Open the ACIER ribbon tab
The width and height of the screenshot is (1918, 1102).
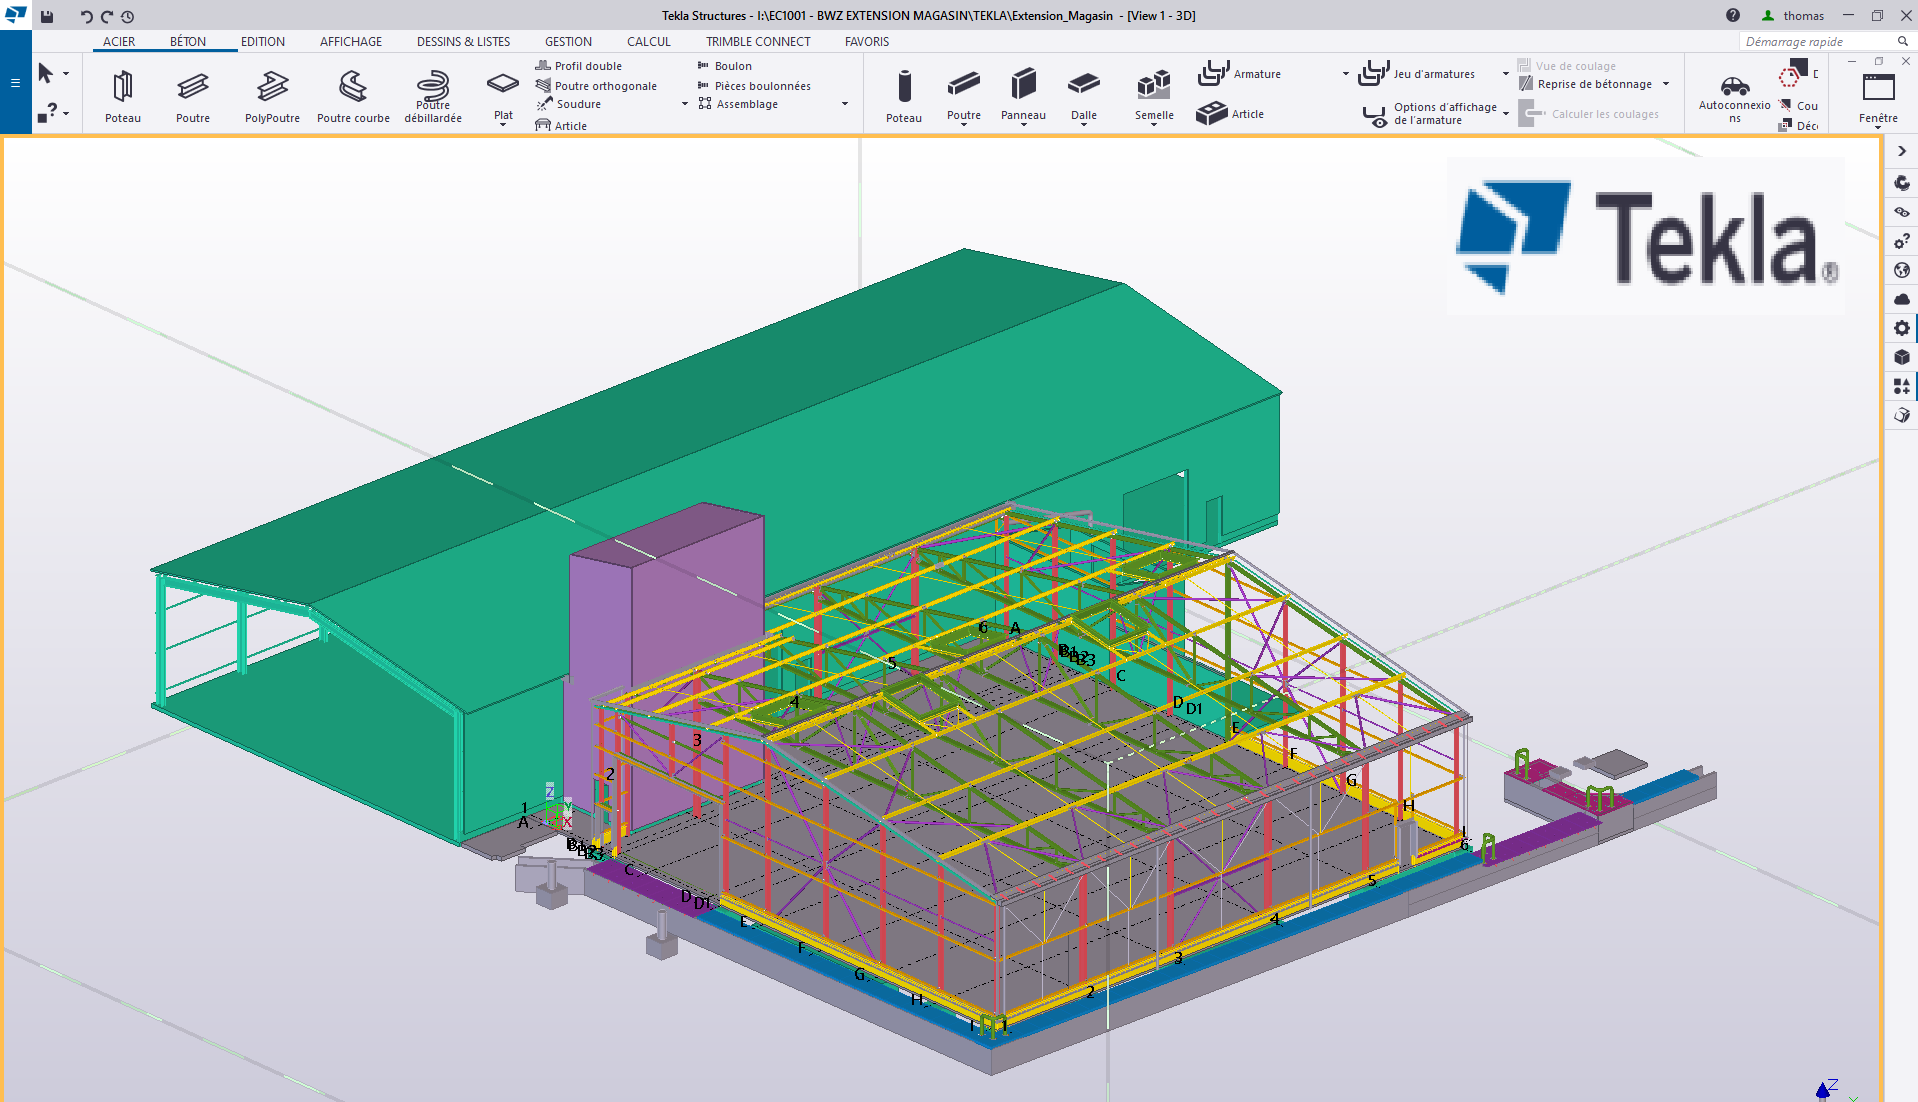119,41
